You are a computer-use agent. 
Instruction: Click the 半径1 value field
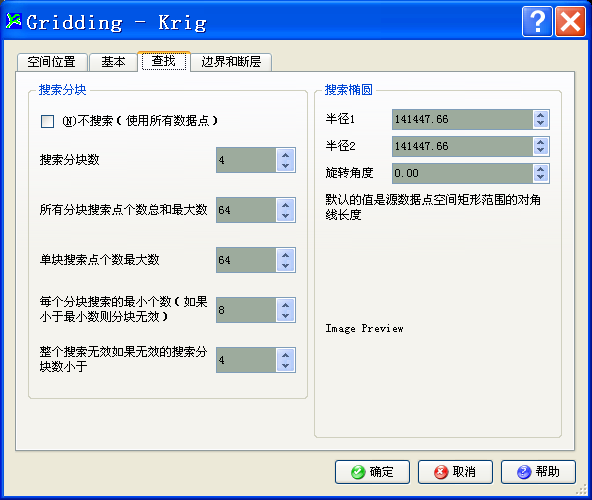(x=462, y=119)
